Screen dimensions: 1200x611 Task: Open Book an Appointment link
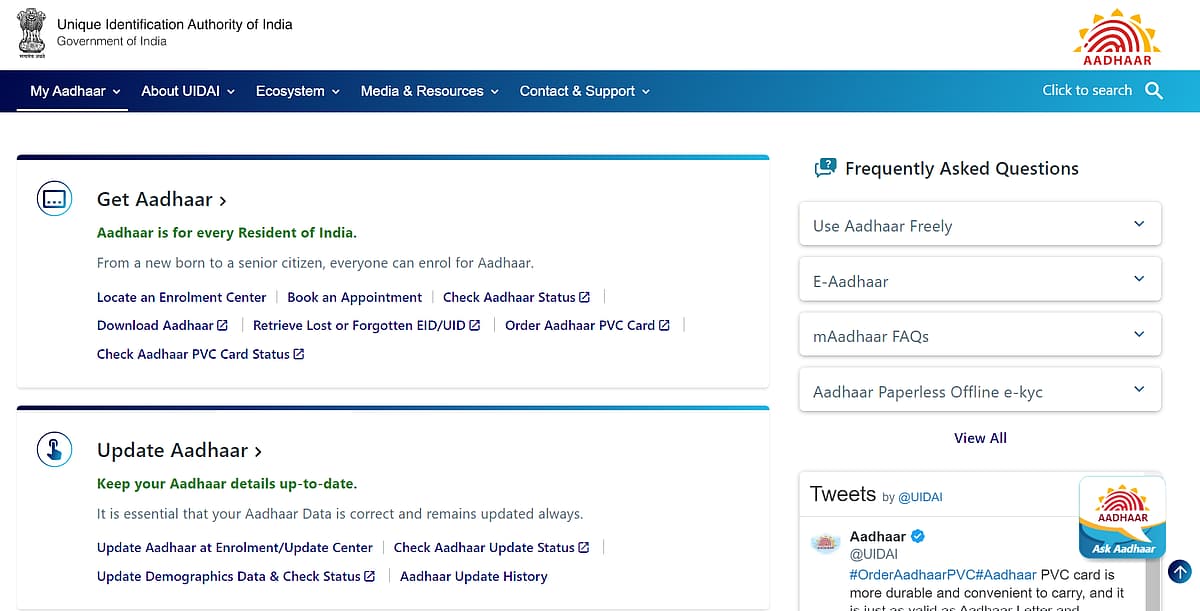click(354, 297)
